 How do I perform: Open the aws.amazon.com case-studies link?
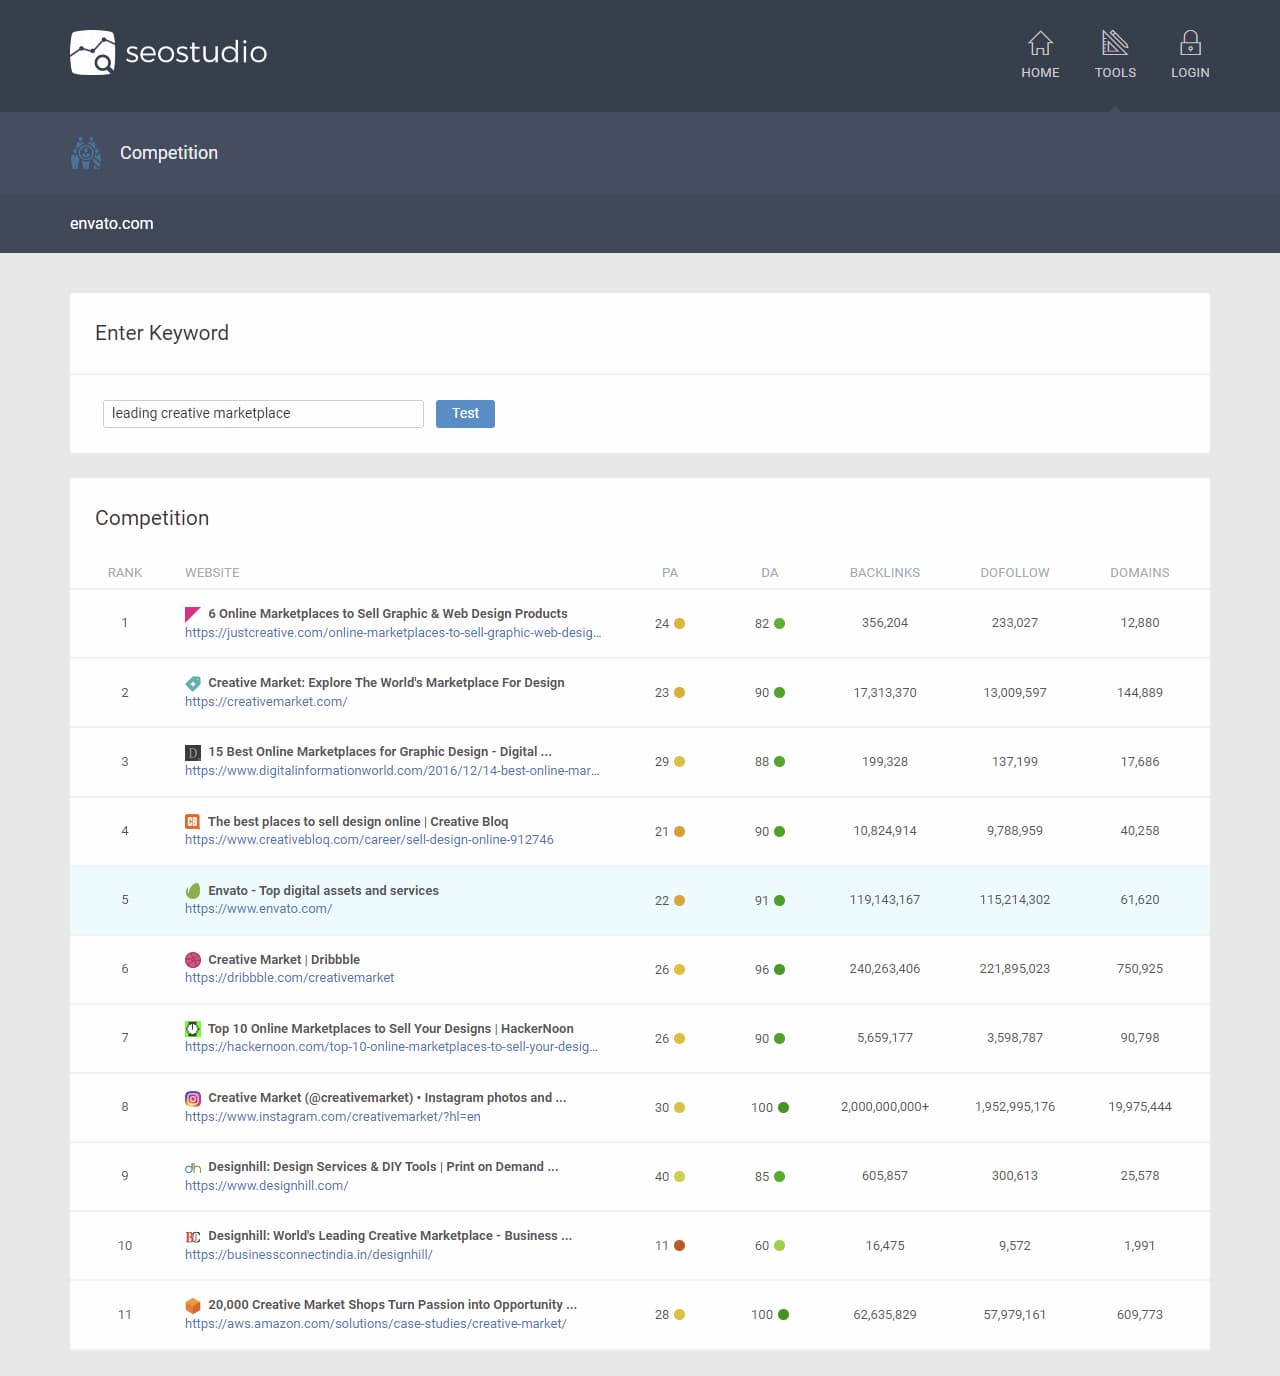coord(375,1324)
